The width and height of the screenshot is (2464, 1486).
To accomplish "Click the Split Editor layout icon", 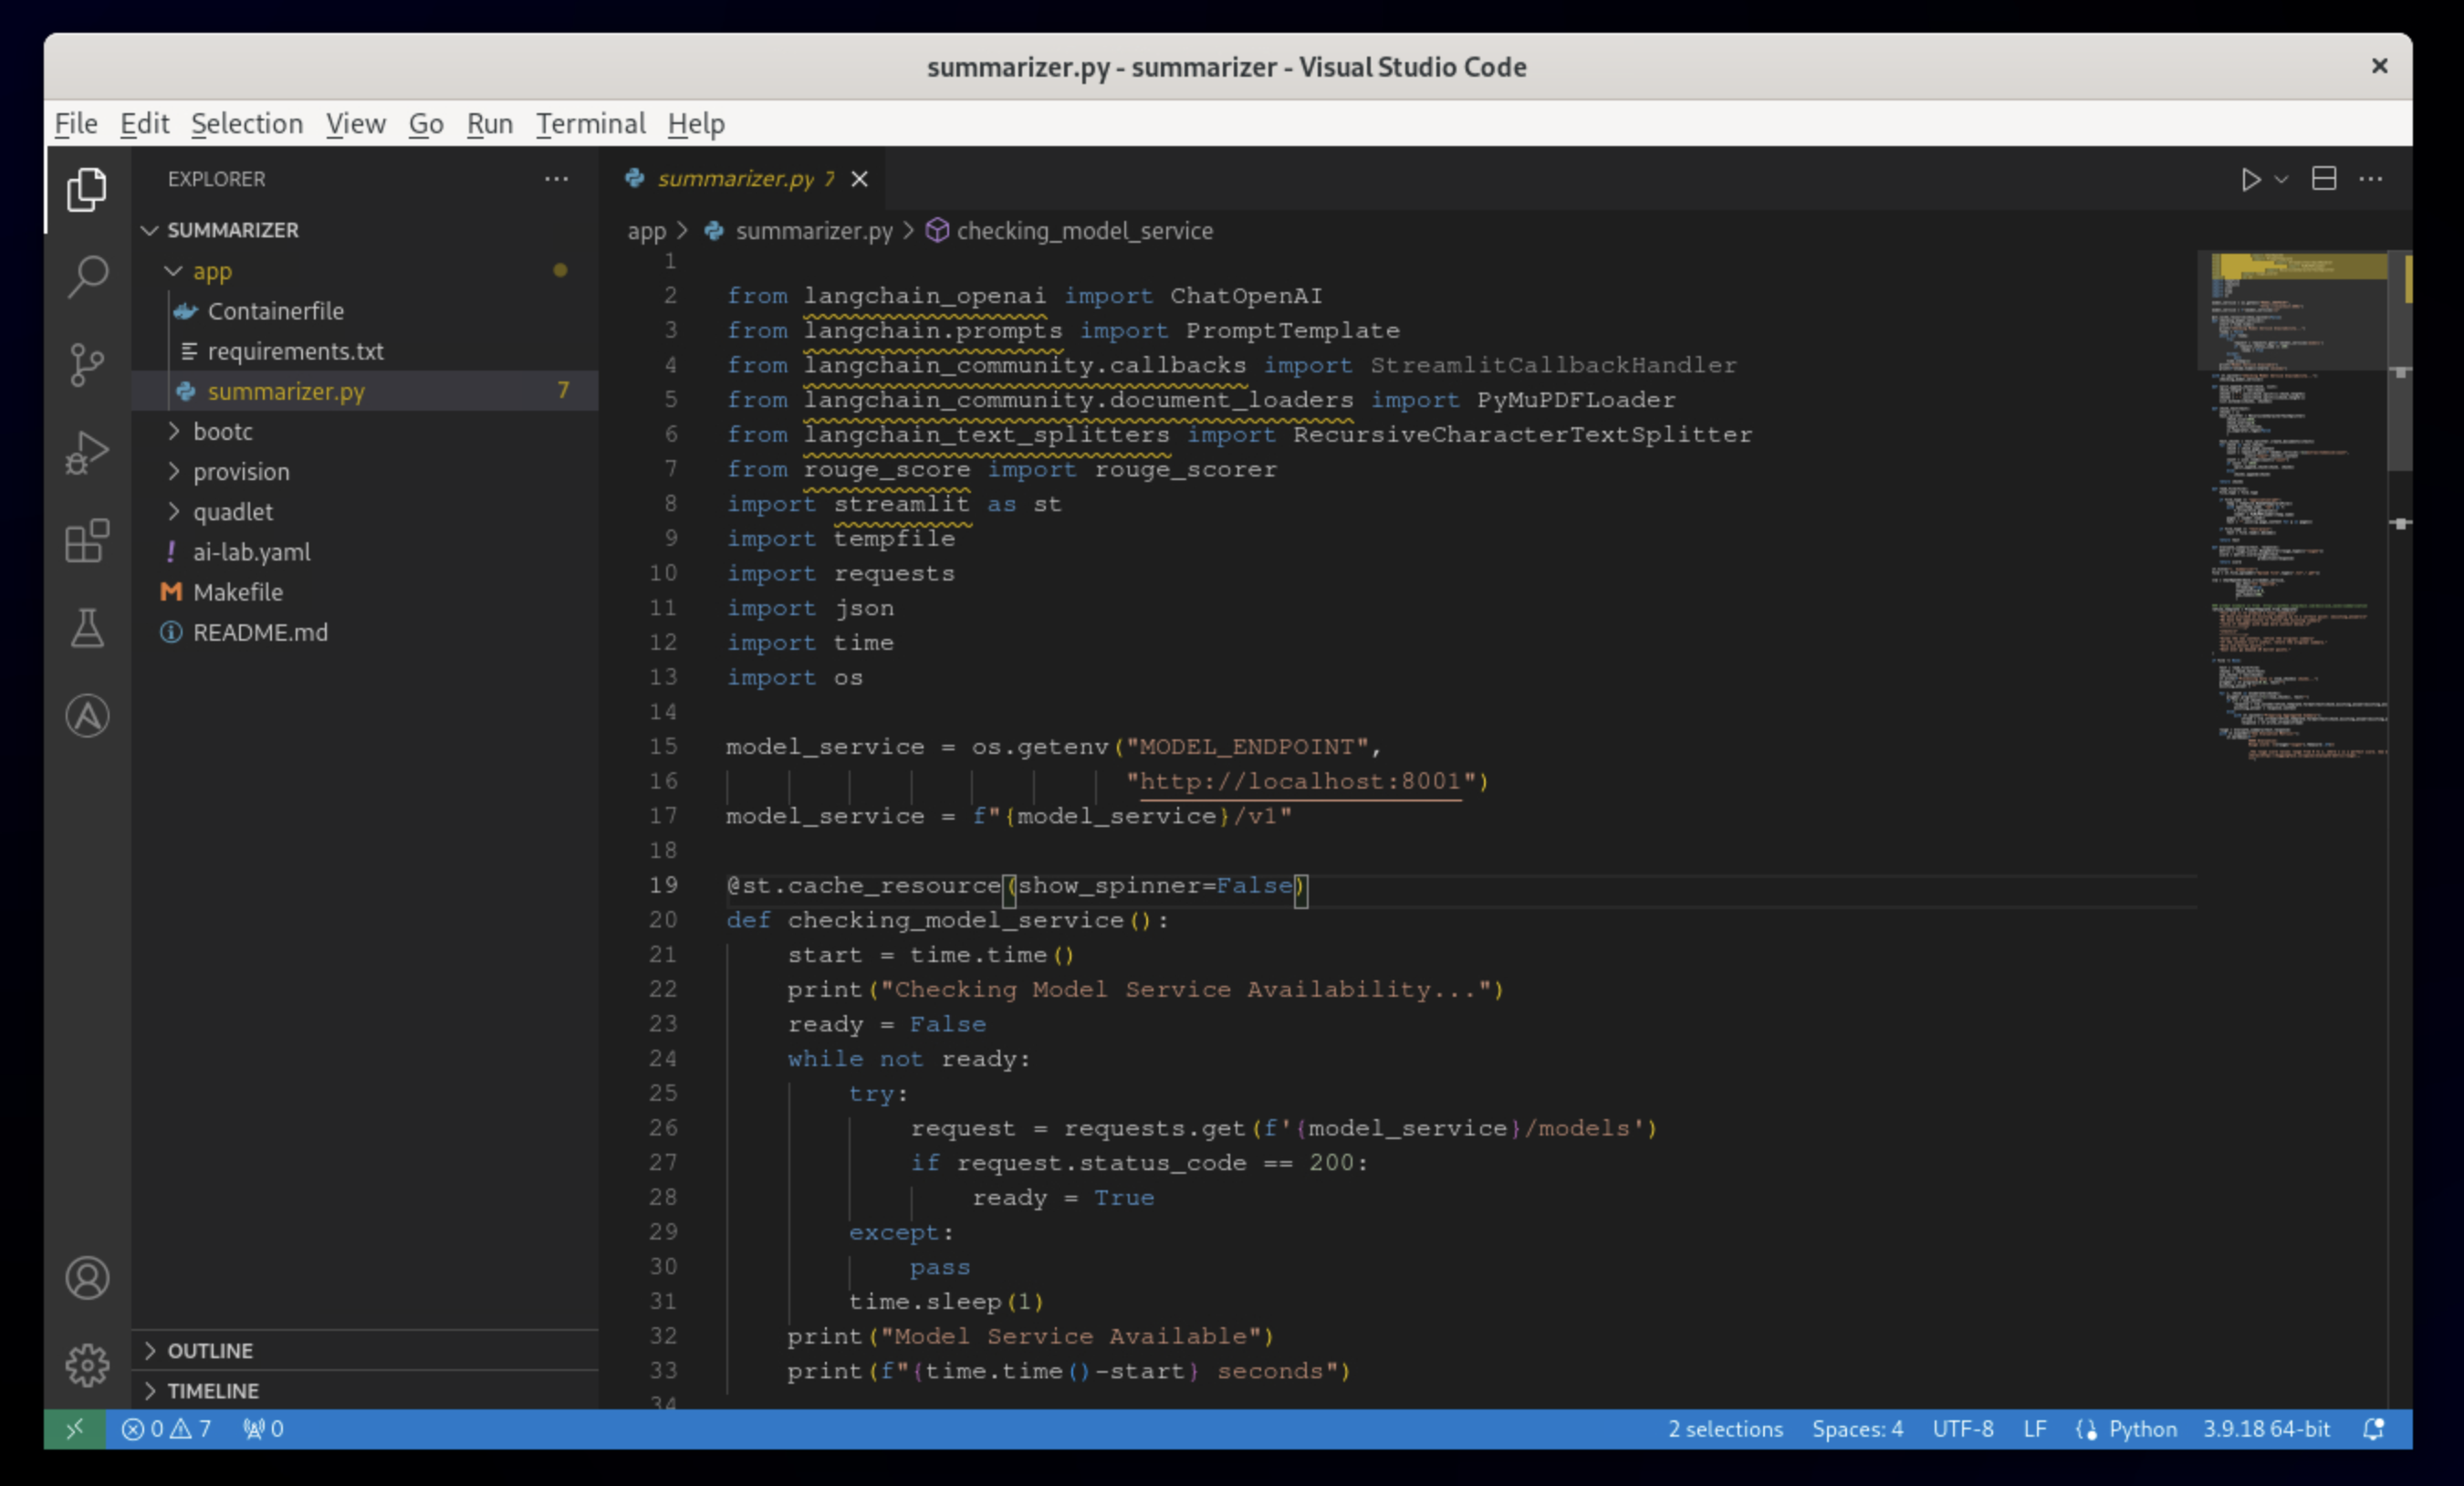I will tap(2324, 180).
